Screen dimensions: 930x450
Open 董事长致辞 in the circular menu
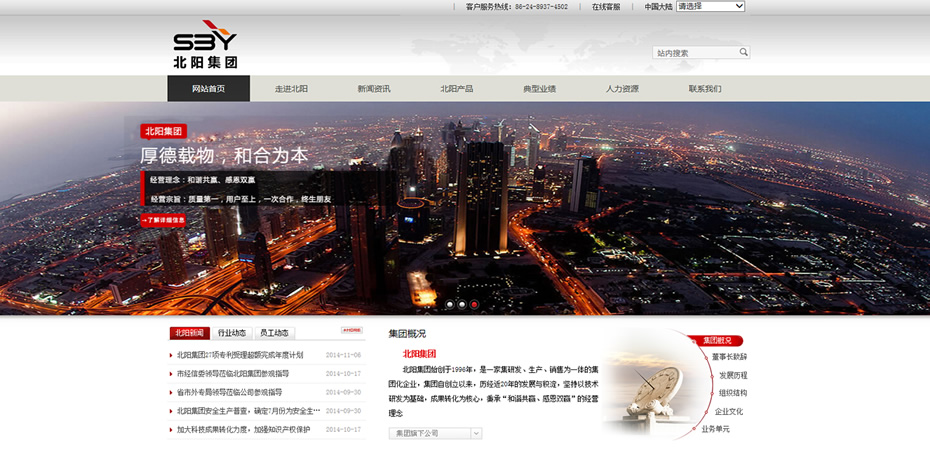pyautogui.click(x=729, y=357)
